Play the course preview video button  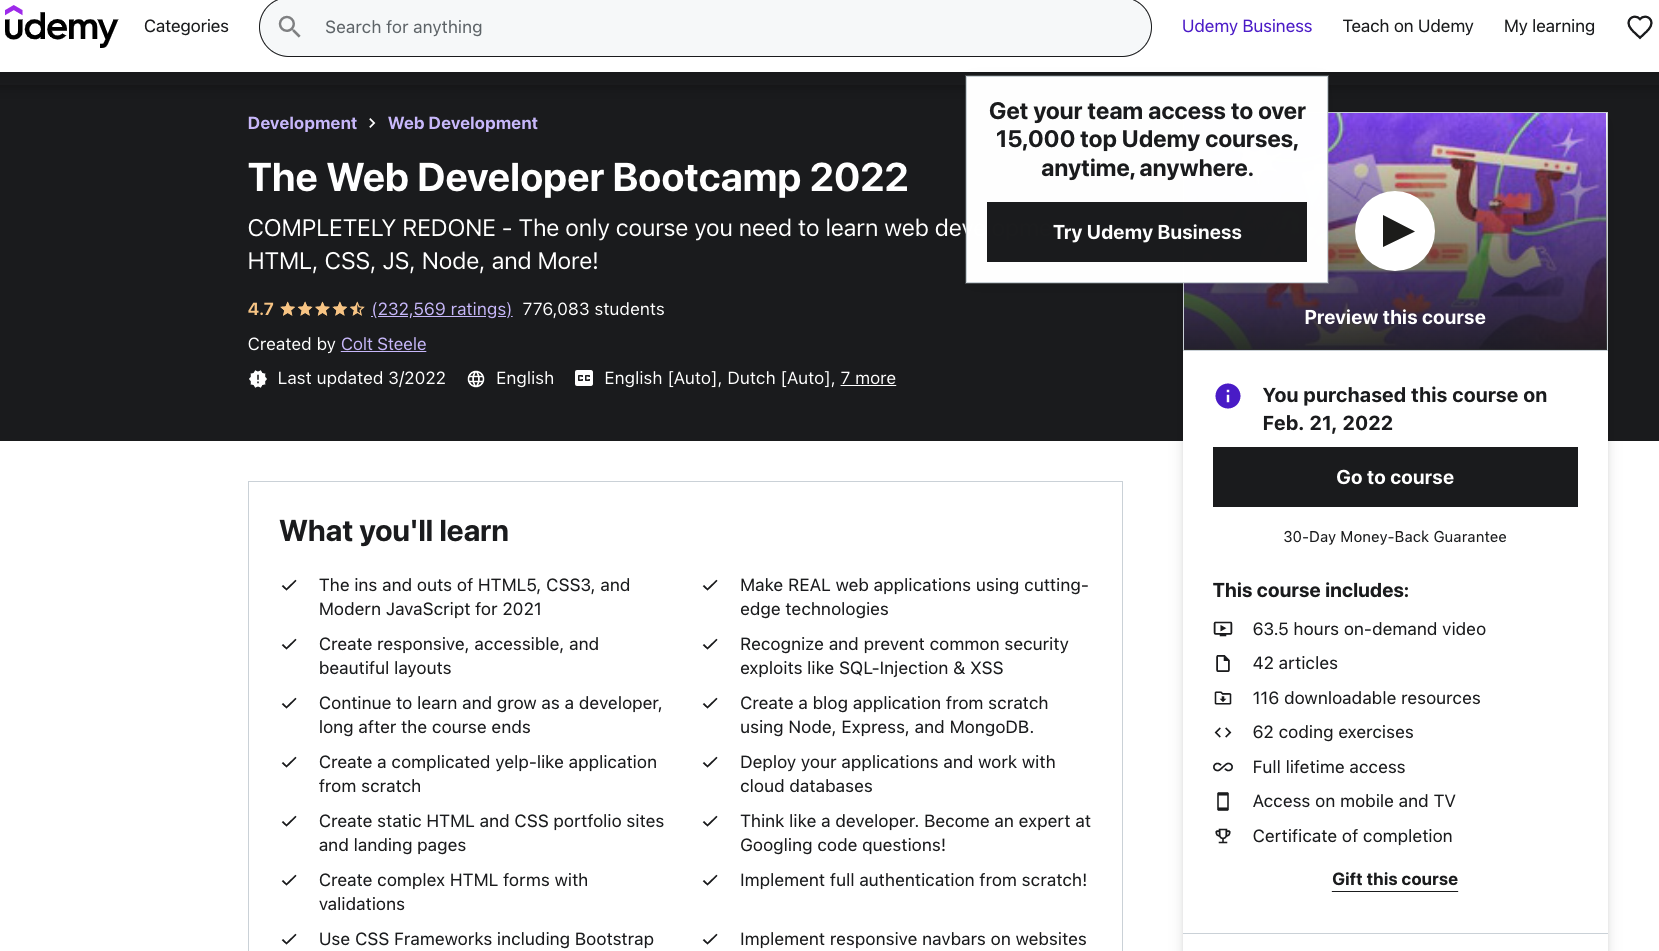tap(1394, 231)
